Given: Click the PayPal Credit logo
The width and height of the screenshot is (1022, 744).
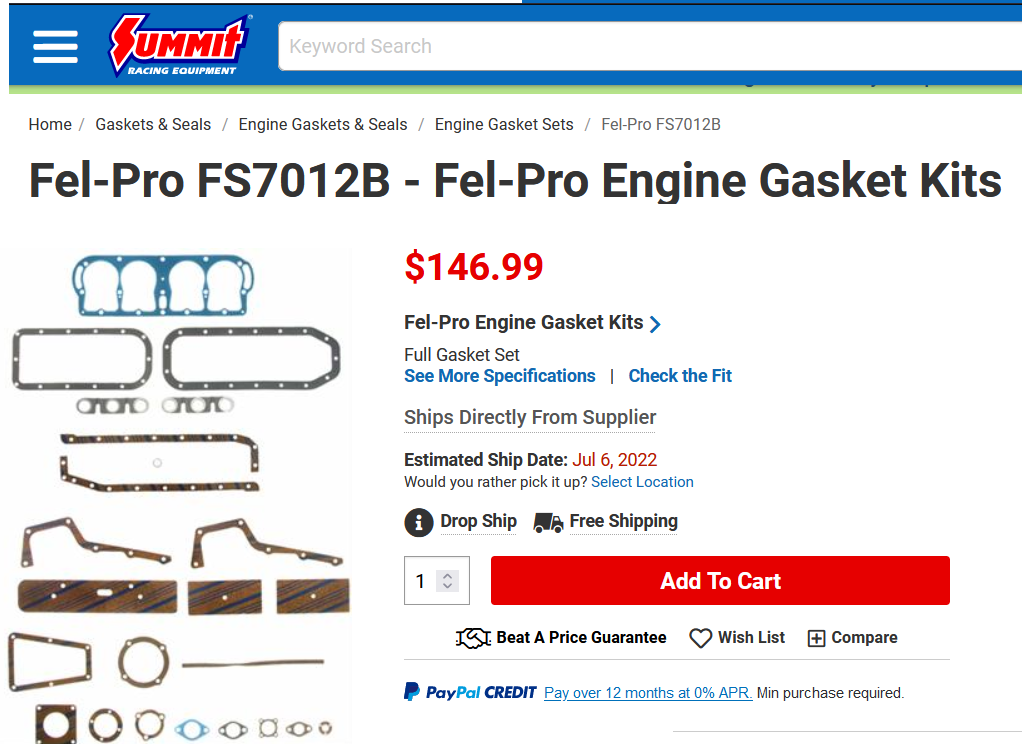Looking at the screenshot, I should [x=470, y=692].
